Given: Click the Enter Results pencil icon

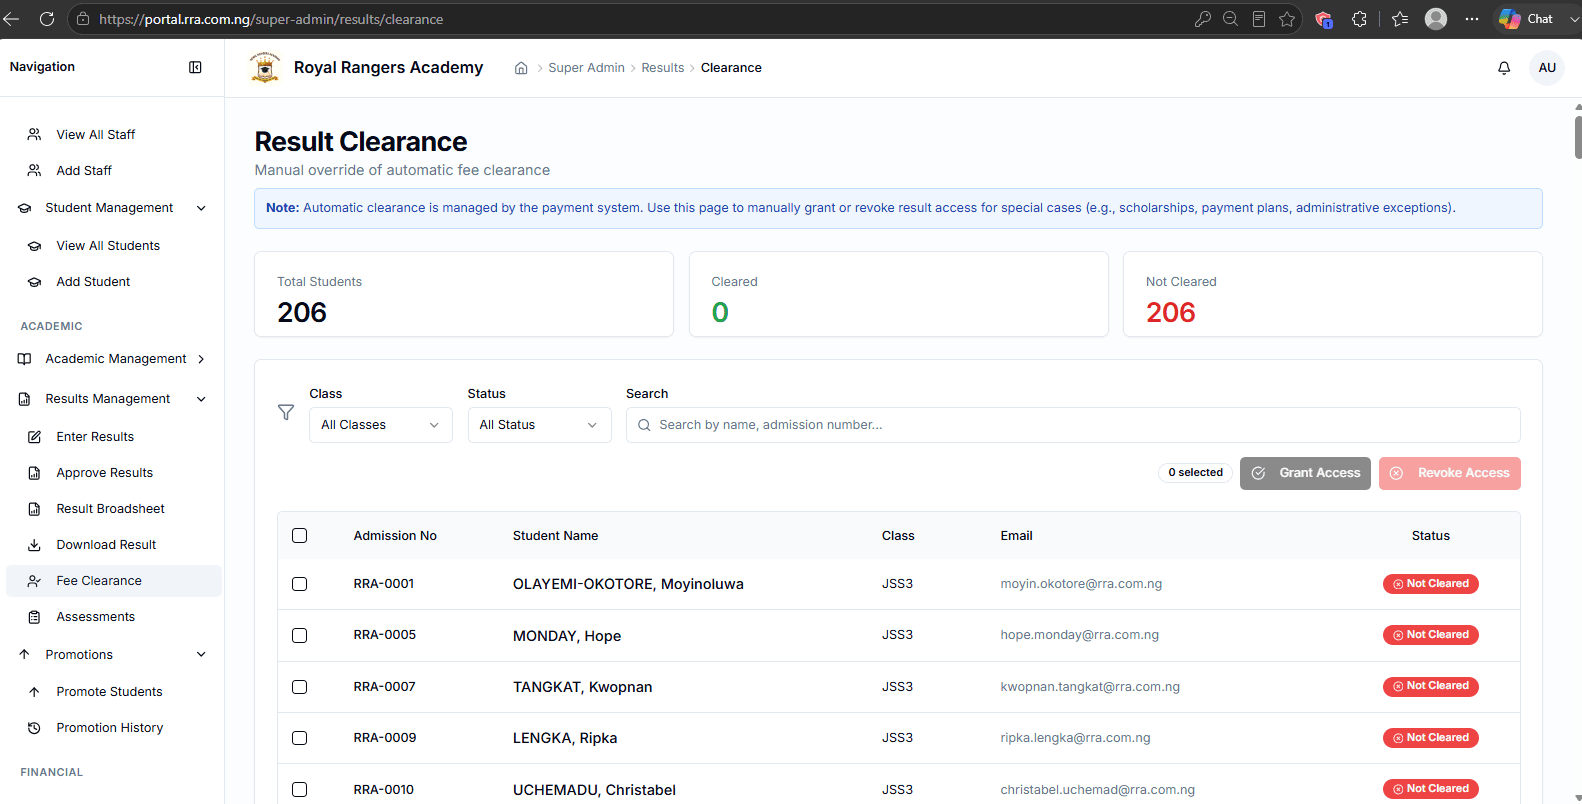Looking at the screenshot, I should tap(34, 437).
